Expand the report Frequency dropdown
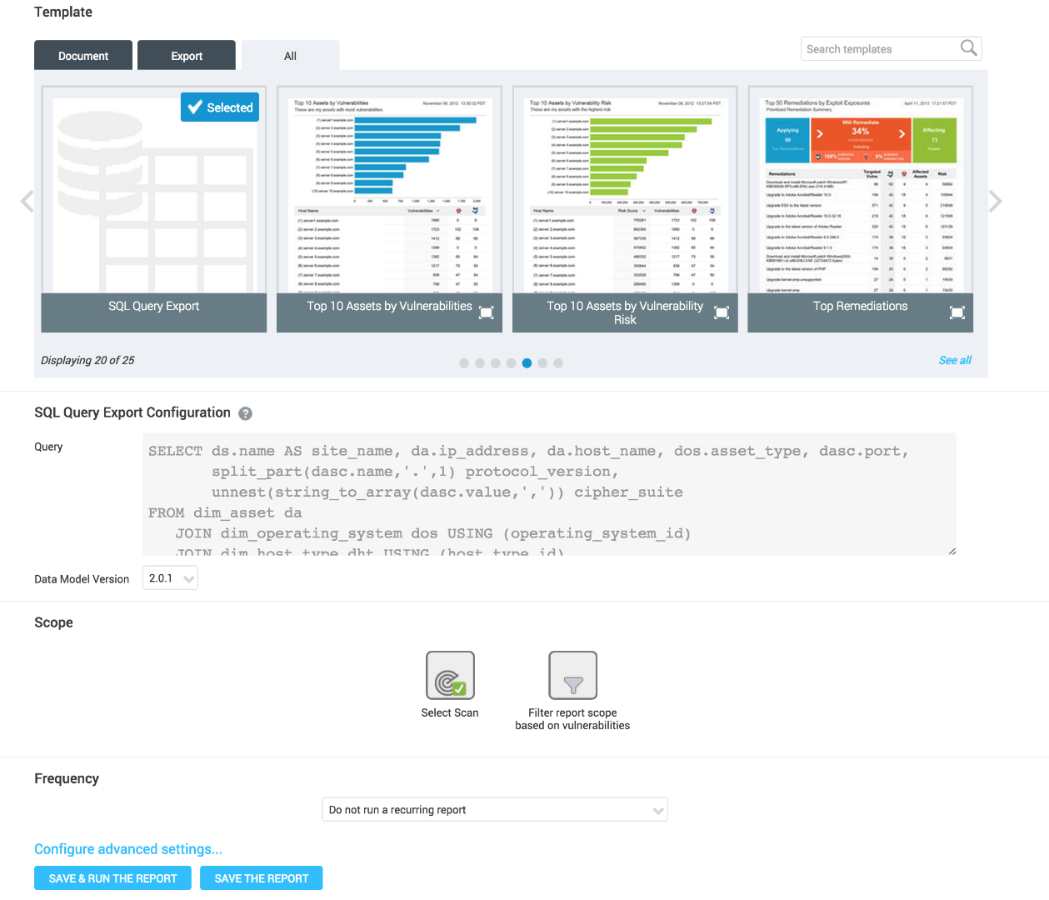The width and height of the screenshot is (1049, 900). pos(495,809)
